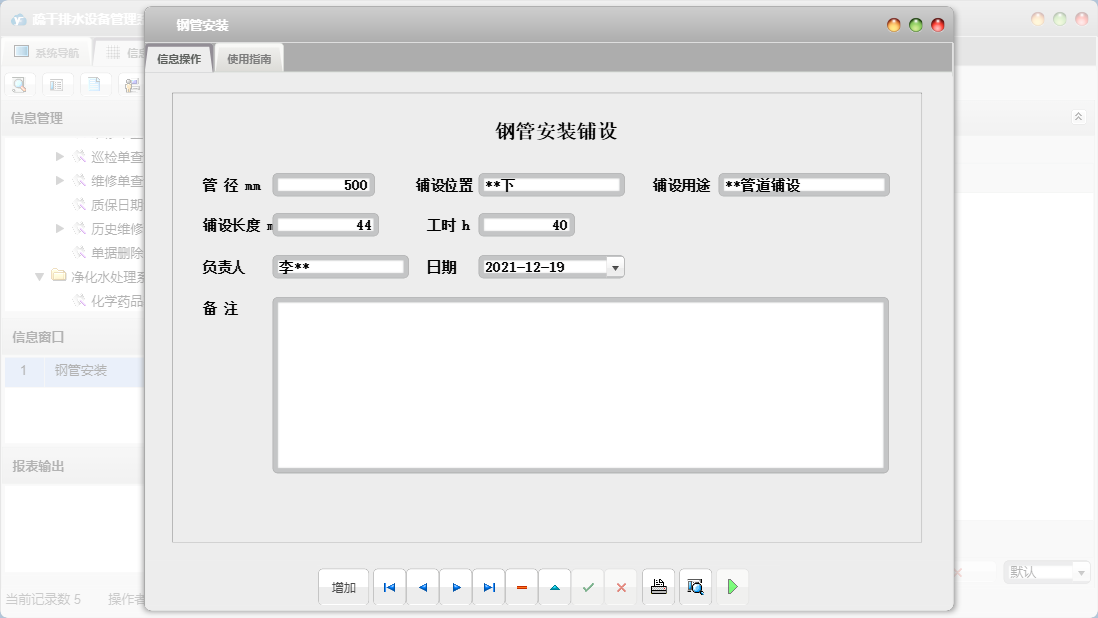Open print preview from the bottom toolbar

(x=695, y=587)
